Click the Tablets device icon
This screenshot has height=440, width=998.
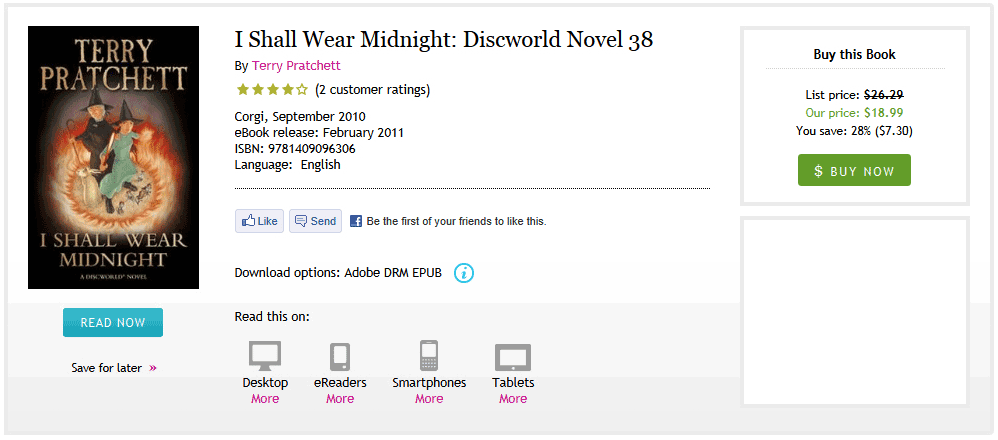coord(513,357)
